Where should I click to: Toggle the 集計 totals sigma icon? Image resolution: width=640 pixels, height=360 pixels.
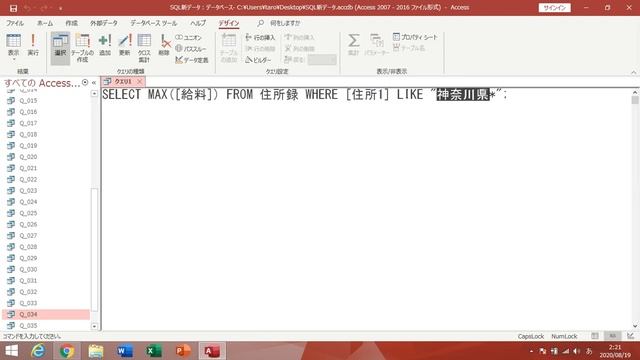353,45
